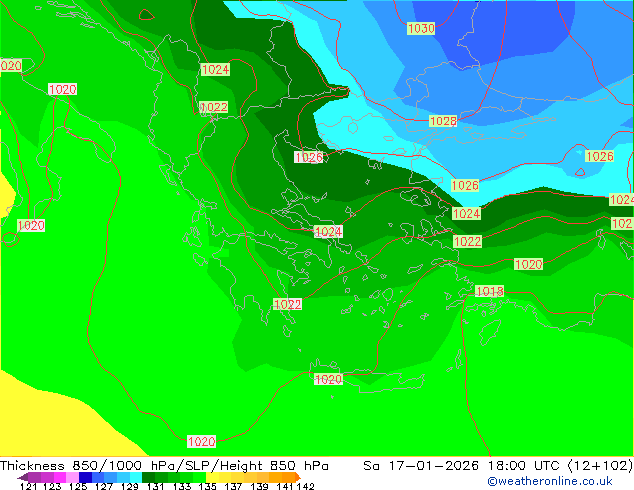
Task: Pick the darkest green legend swatch
Action: [x=148, y=477]
